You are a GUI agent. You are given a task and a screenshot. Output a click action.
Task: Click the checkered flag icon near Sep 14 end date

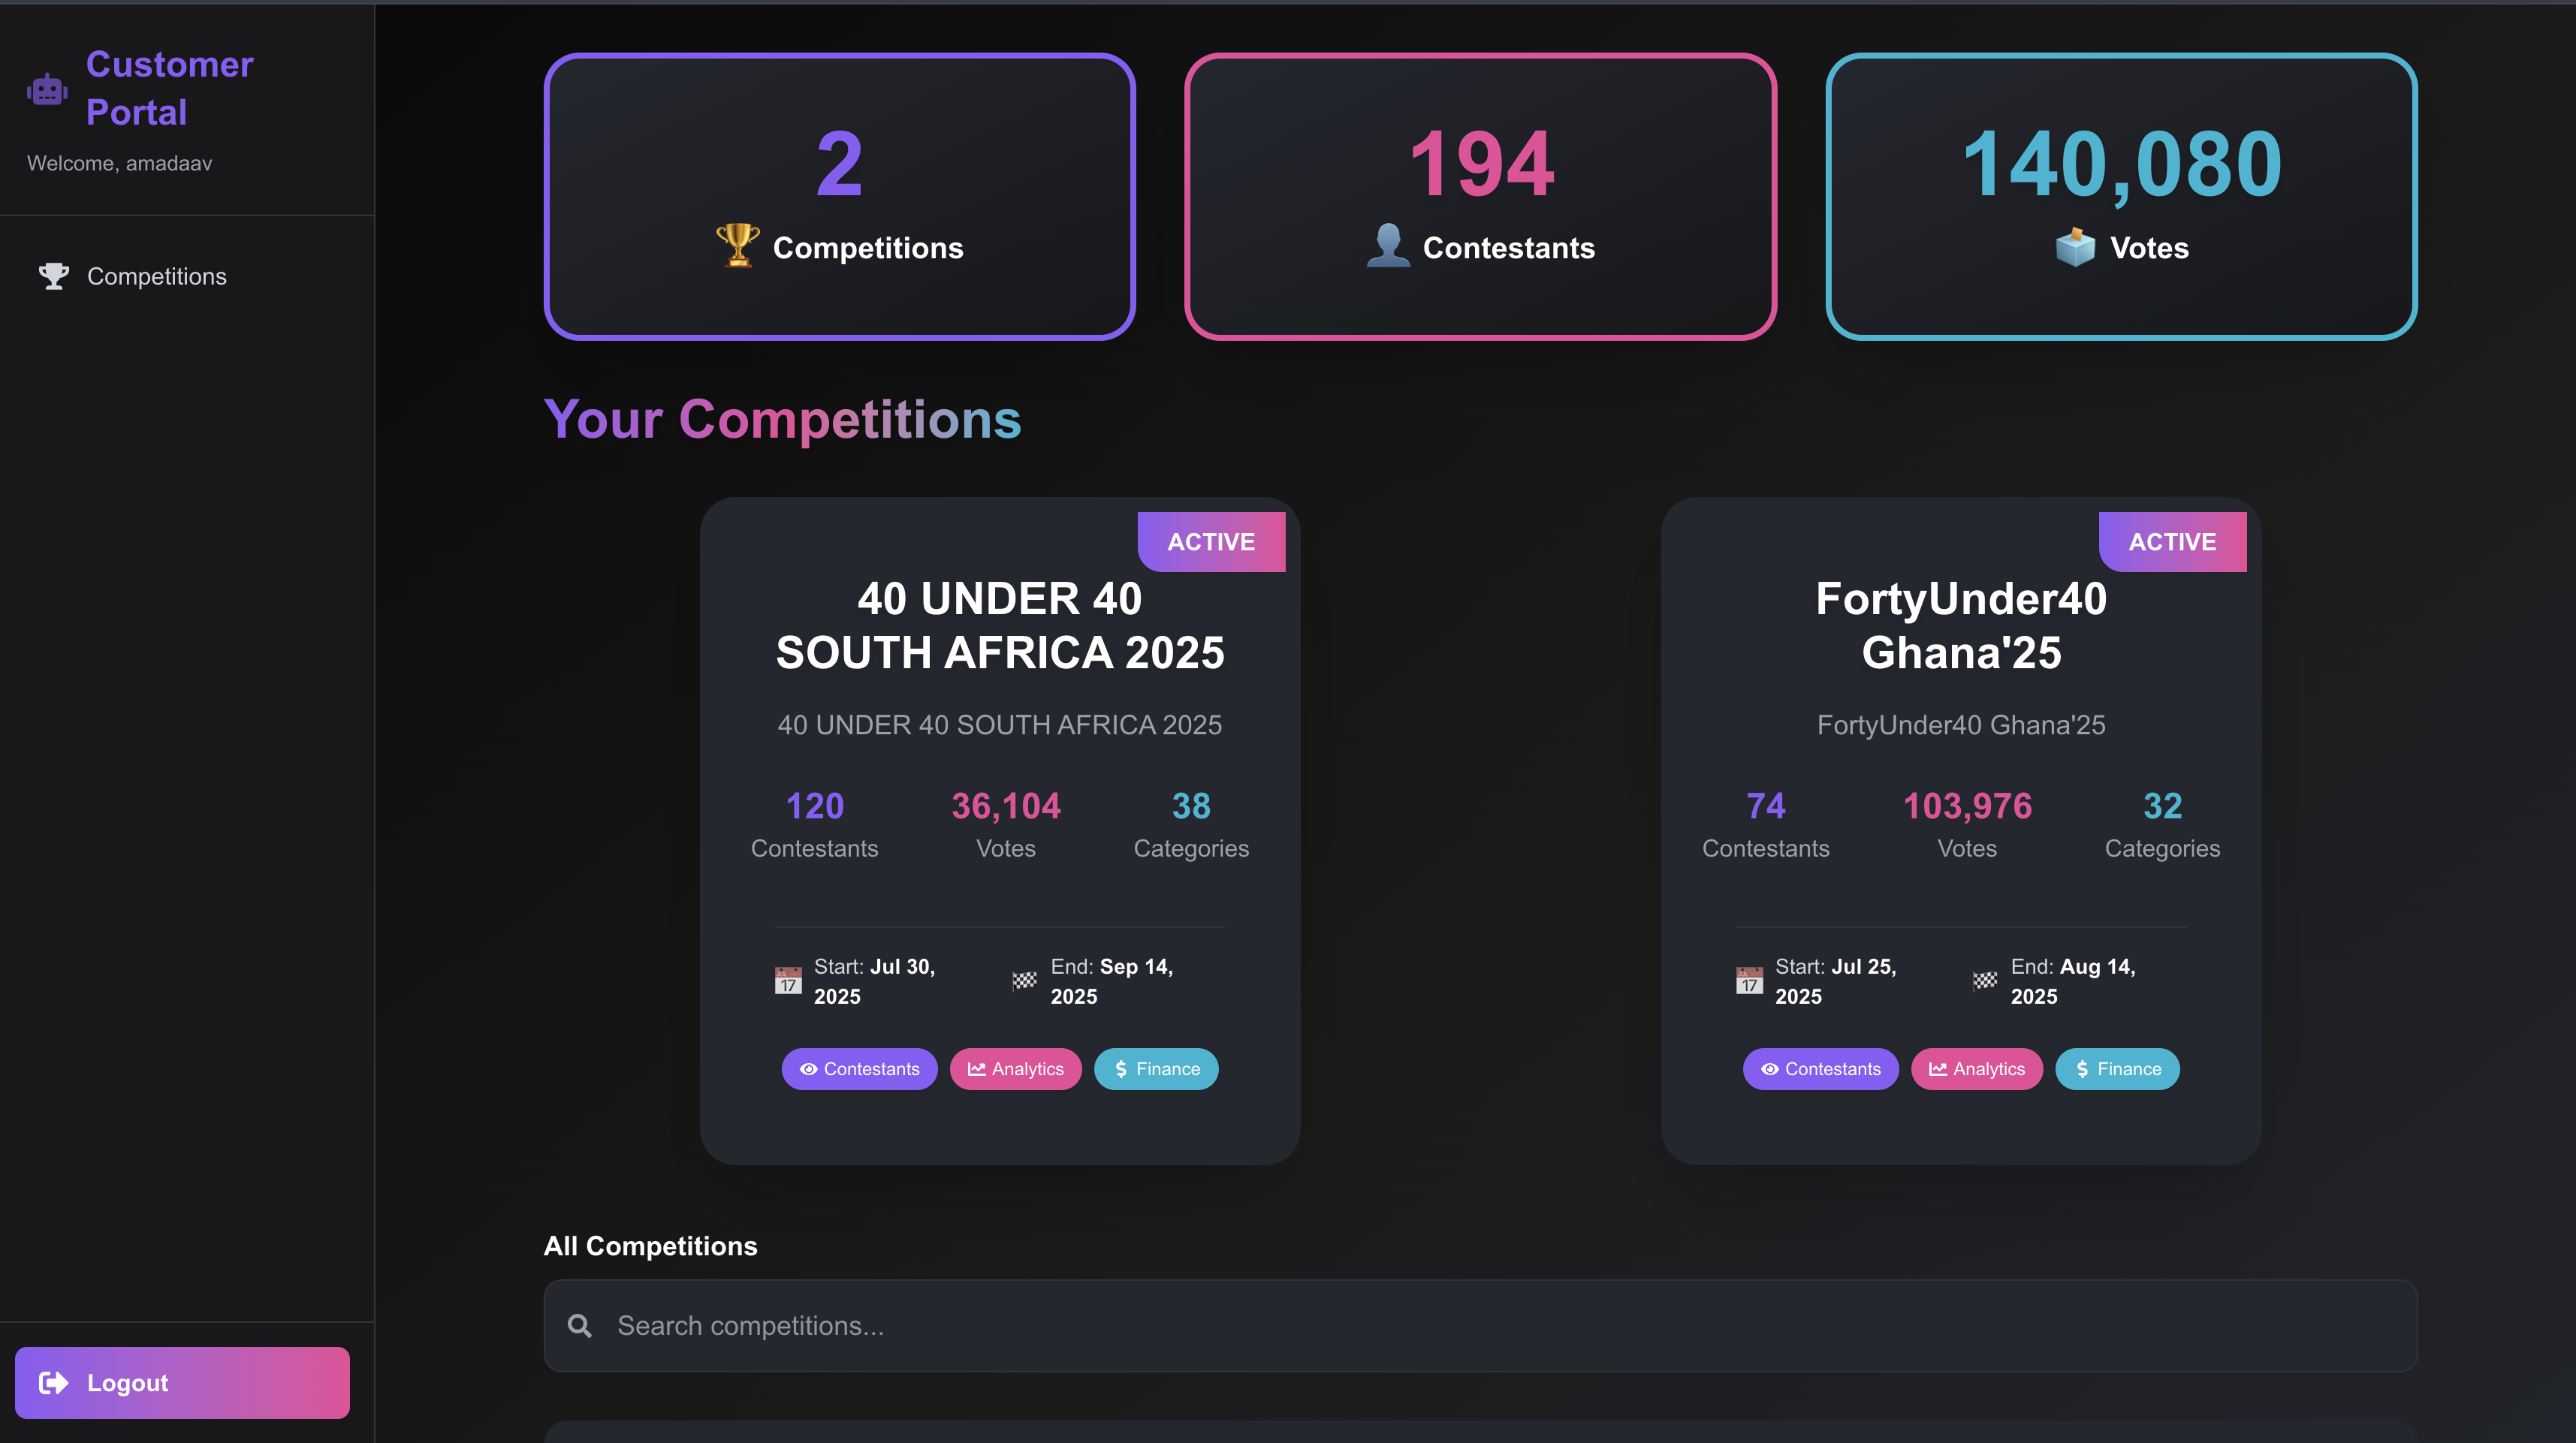click(x=1024, y=981)
